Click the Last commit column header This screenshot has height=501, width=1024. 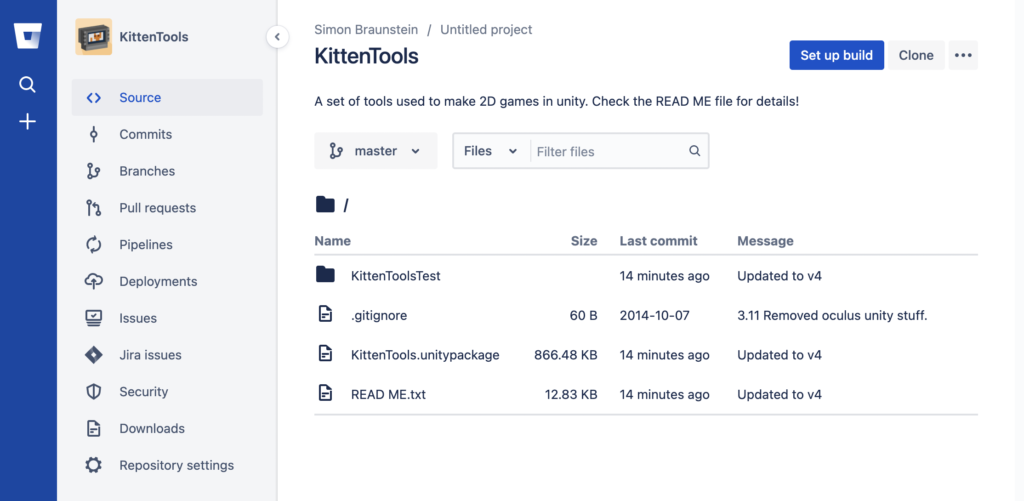[658, 241]
